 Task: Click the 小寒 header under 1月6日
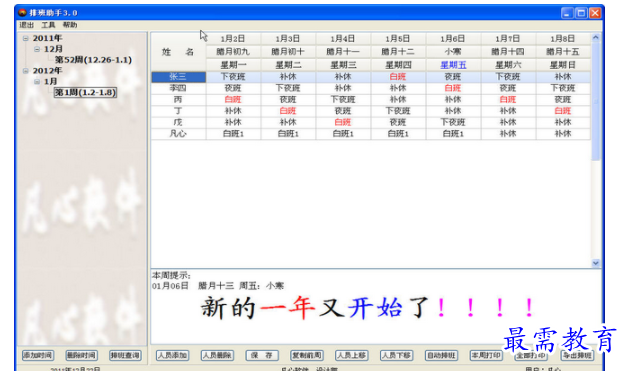pos(453,52)
